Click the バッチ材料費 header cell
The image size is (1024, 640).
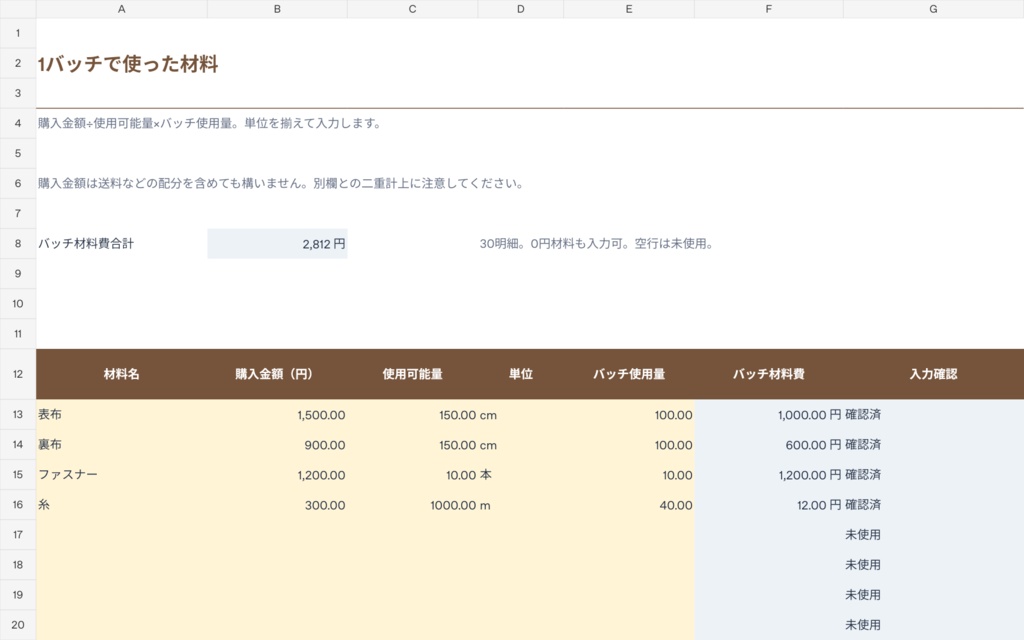(769, 374)
